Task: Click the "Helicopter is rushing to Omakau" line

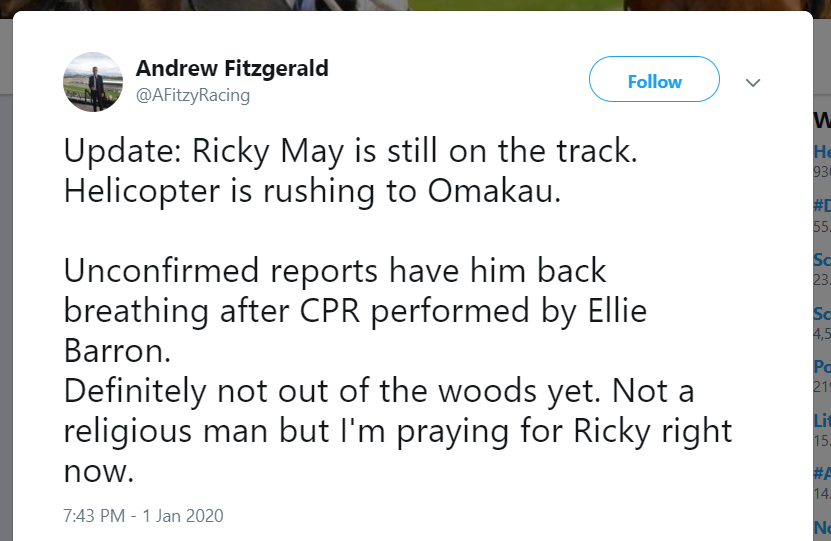Action: pos(312,191)
